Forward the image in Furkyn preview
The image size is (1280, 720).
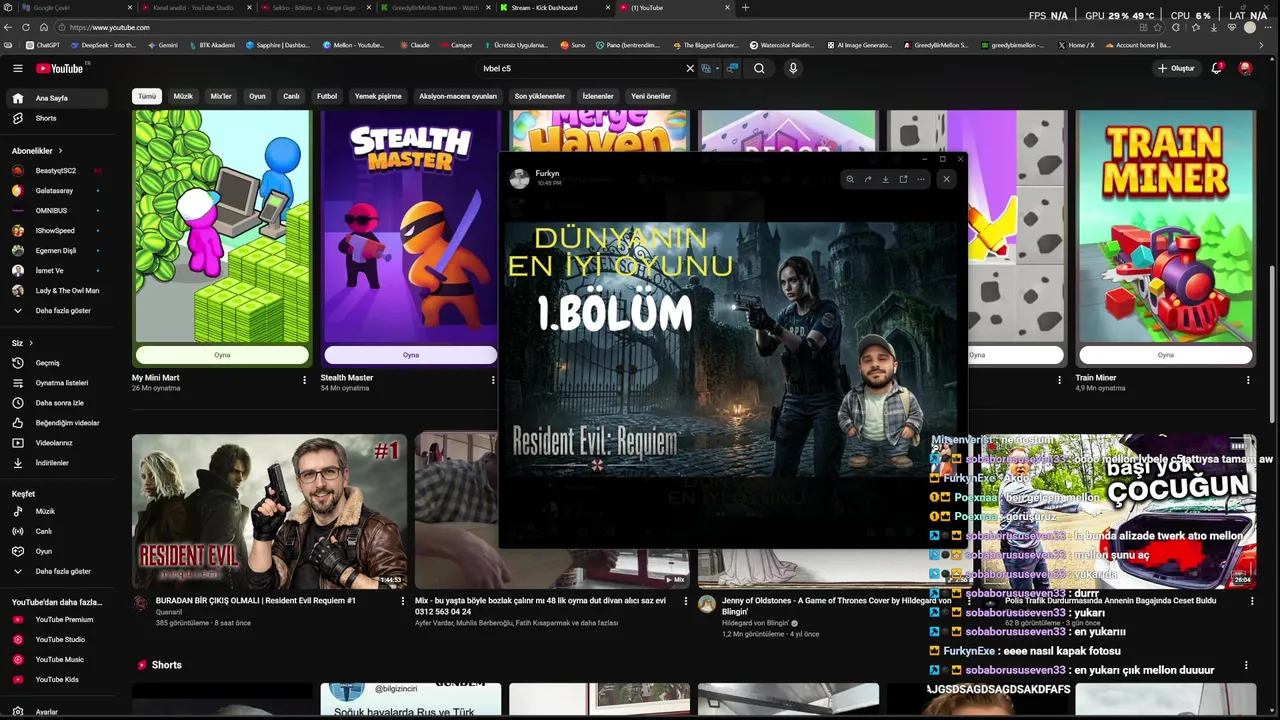click(868, 179)
